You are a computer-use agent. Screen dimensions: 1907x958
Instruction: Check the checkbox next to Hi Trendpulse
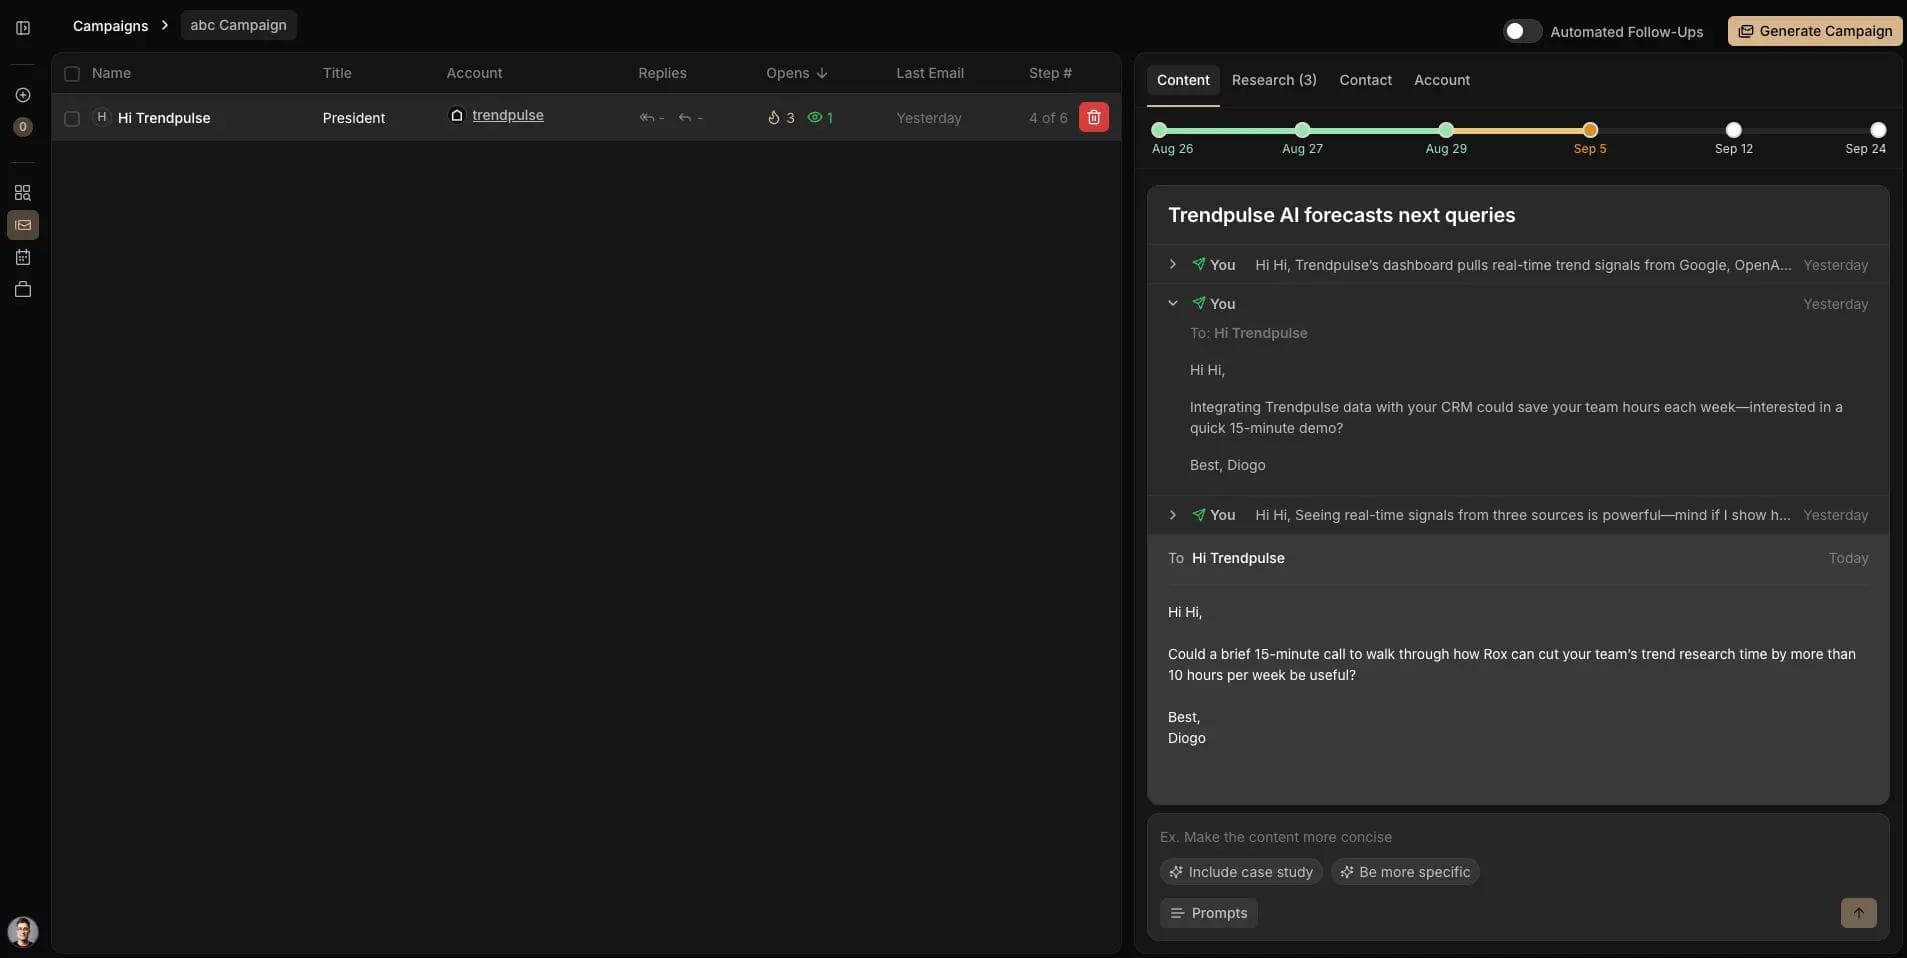[71, 119]
